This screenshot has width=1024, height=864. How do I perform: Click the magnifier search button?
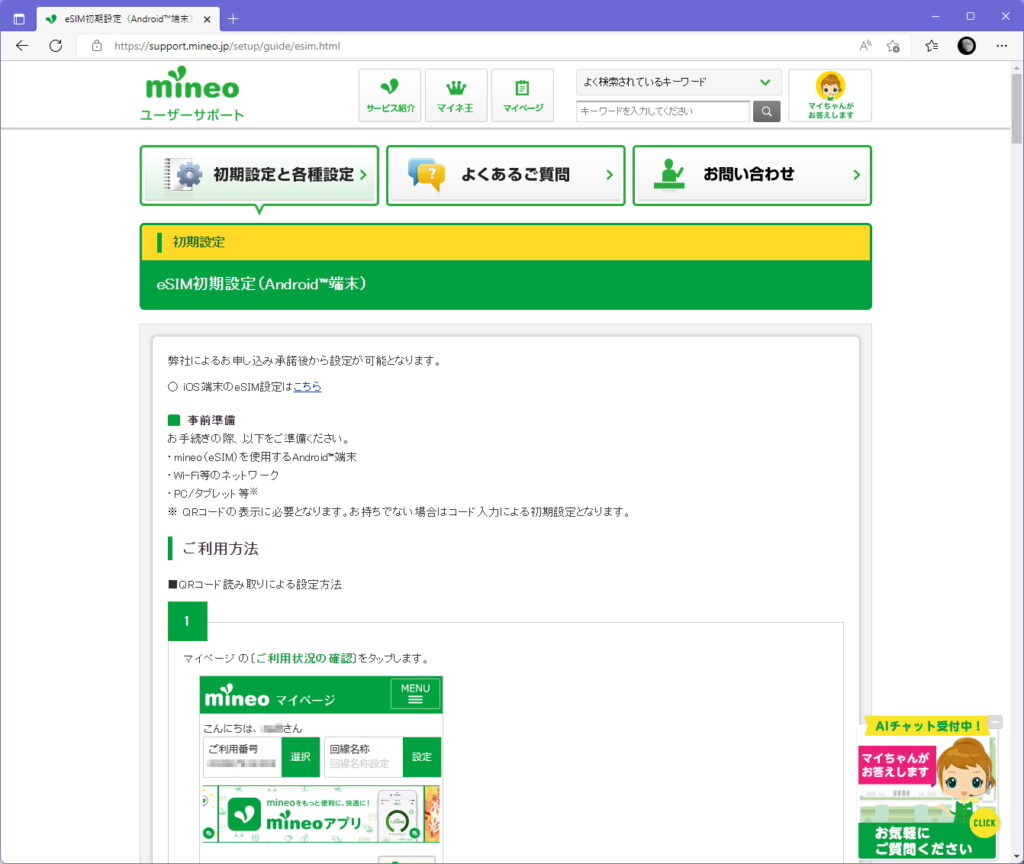[767, 111]
